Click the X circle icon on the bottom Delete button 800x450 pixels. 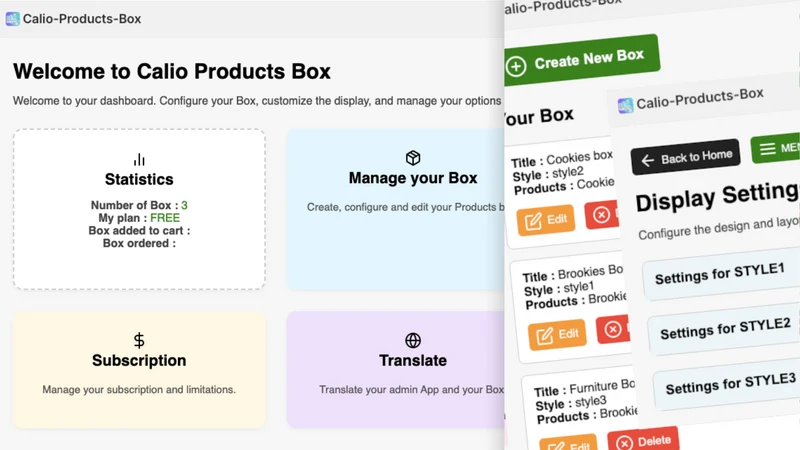pyautogui.click(x=624, y=442)
